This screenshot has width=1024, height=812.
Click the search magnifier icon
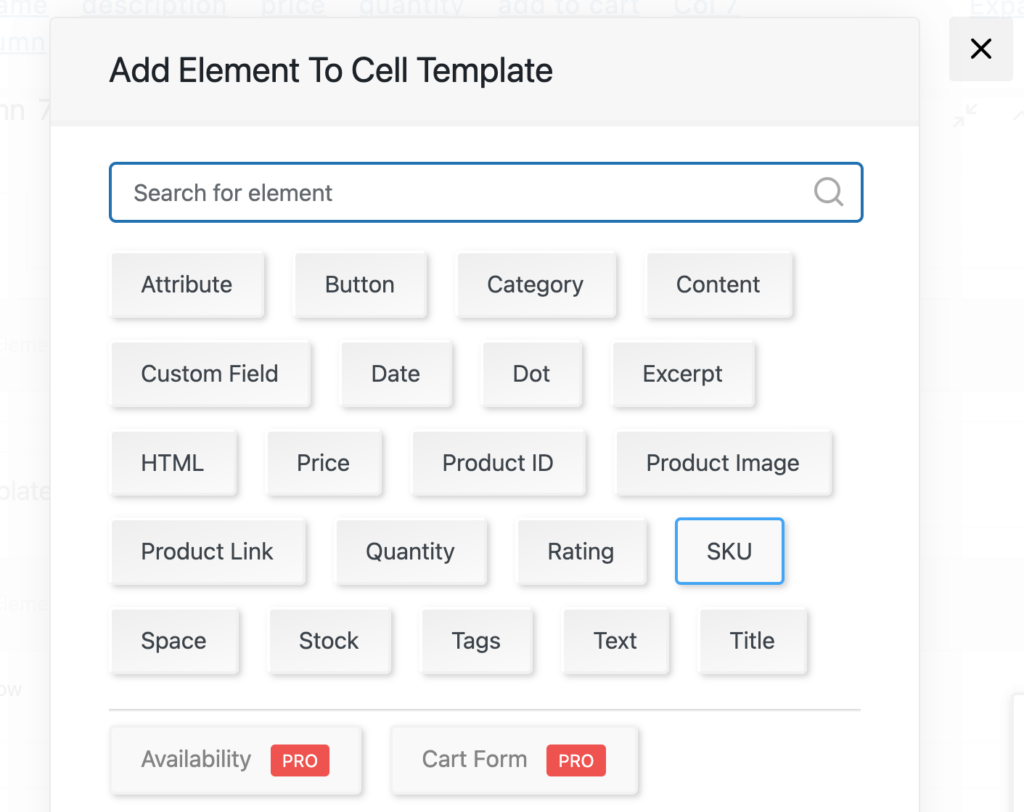pyautogui.click(x=829, y=192)
